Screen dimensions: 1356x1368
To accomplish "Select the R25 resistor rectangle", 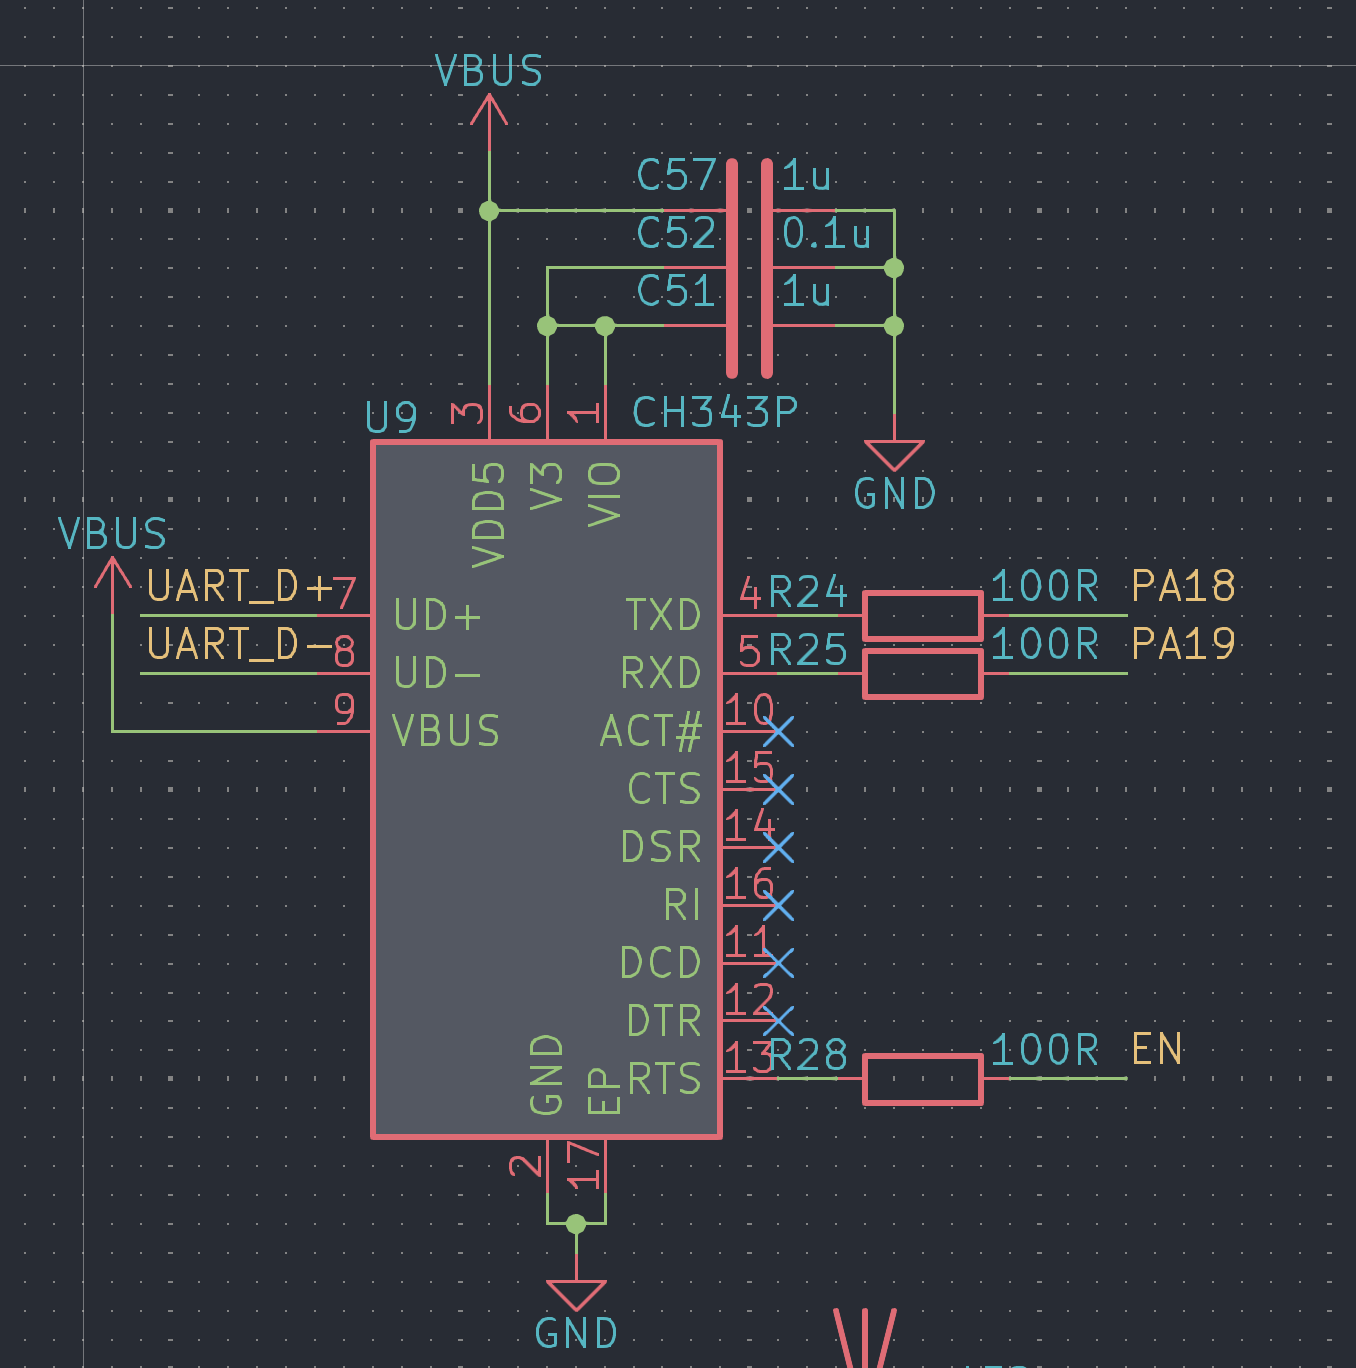I will pyautogui.click(x=922, y=674).
